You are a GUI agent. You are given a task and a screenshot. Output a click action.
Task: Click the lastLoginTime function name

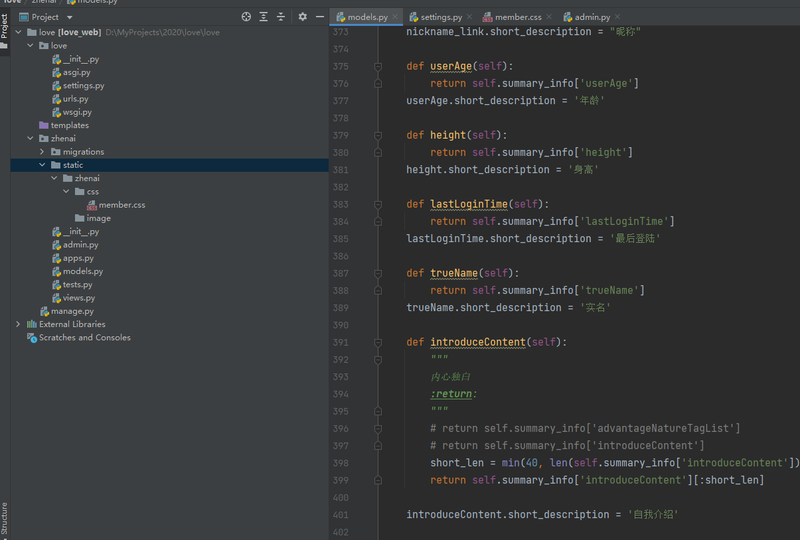point(469,204)
